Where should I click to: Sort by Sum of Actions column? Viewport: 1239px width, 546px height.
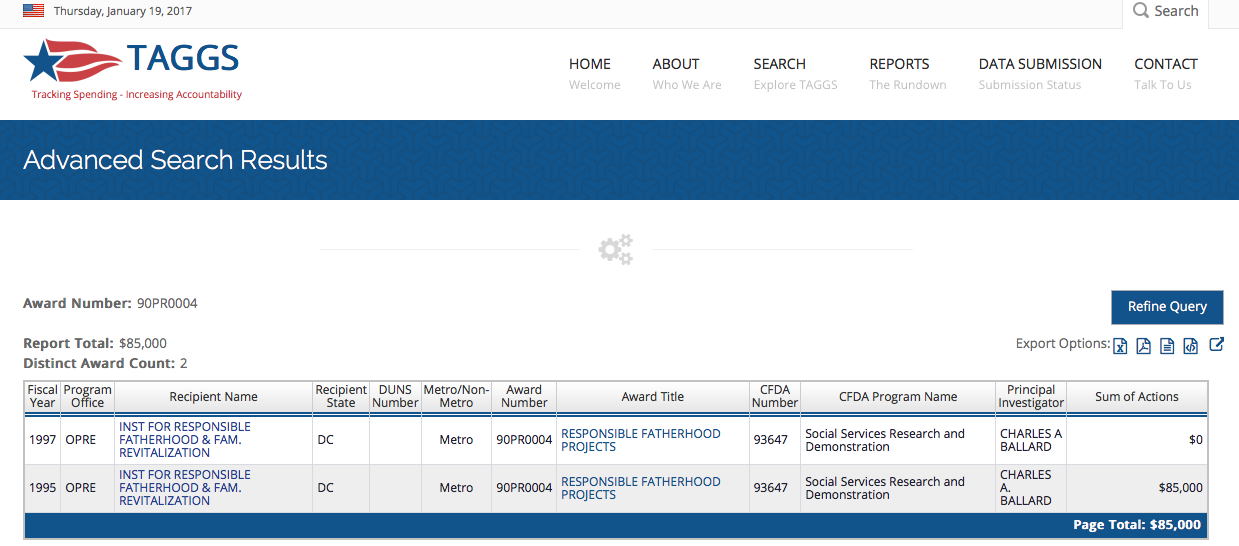(1136, 397)
